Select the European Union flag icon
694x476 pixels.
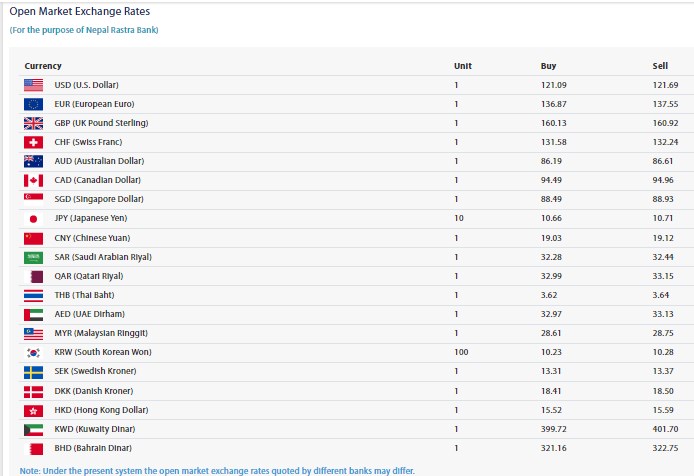tap(33, 104)
